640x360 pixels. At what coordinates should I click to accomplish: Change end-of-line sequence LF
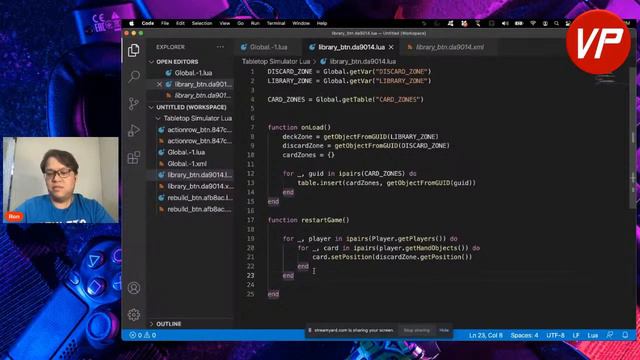[x=576, y=336]
